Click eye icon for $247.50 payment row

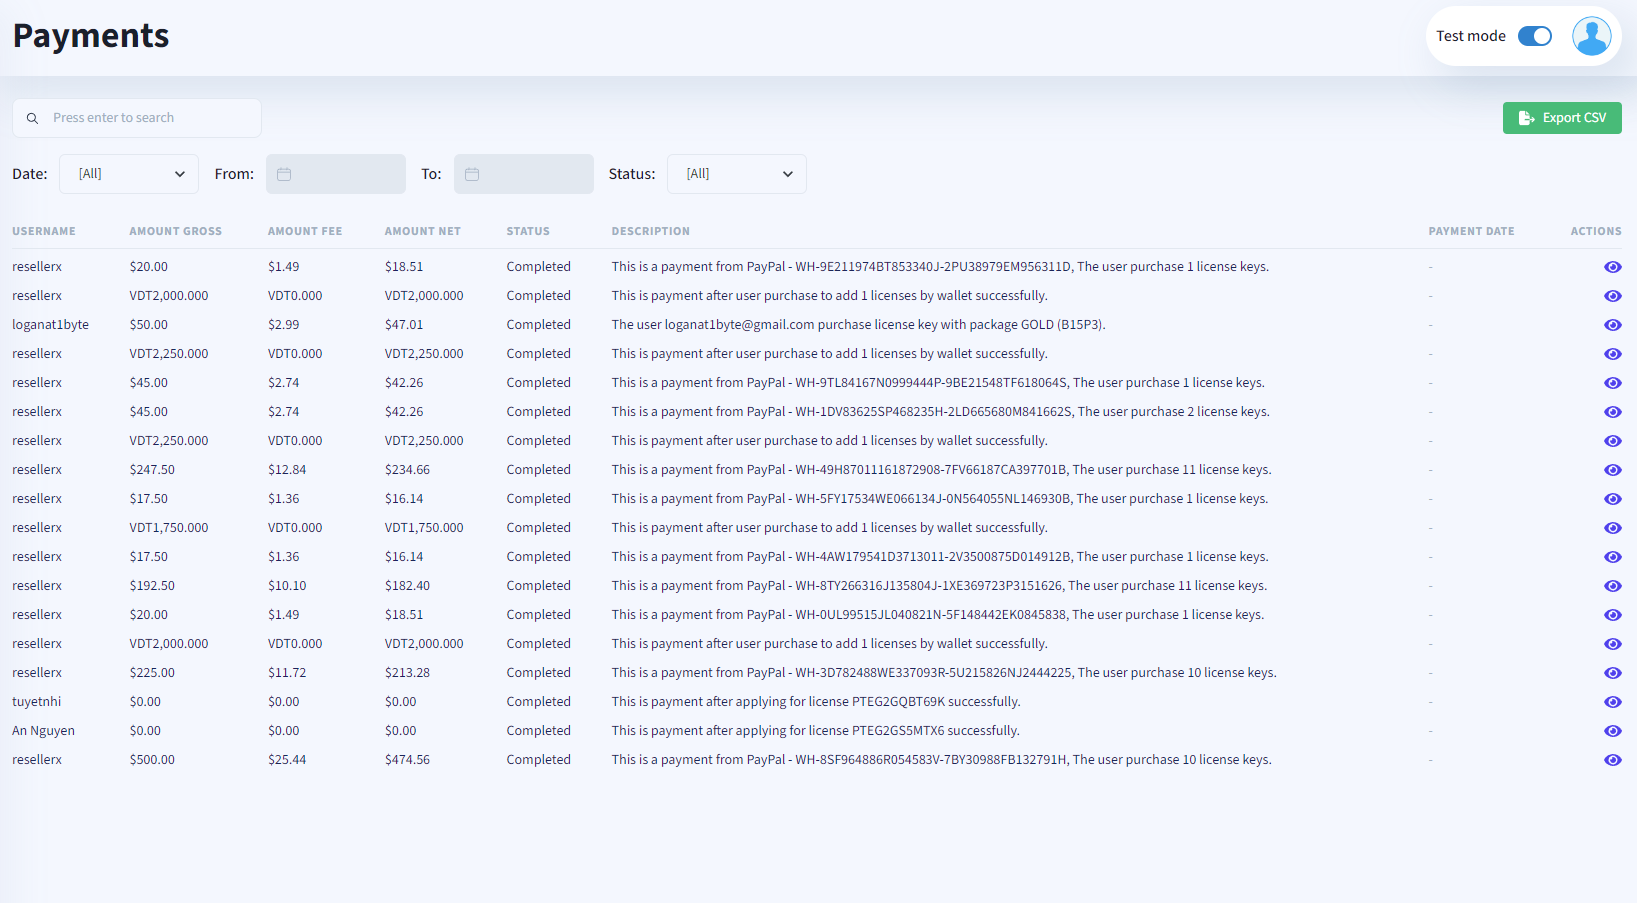[1612, 470]
